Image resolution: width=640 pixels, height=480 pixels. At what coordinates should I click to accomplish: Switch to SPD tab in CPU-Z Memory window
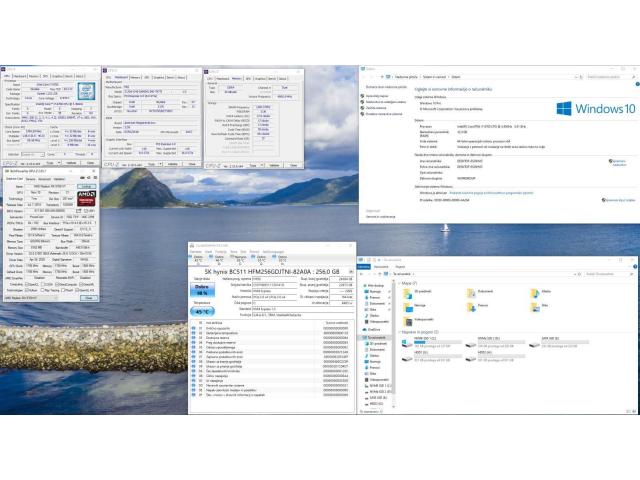[x=248, y=78]
